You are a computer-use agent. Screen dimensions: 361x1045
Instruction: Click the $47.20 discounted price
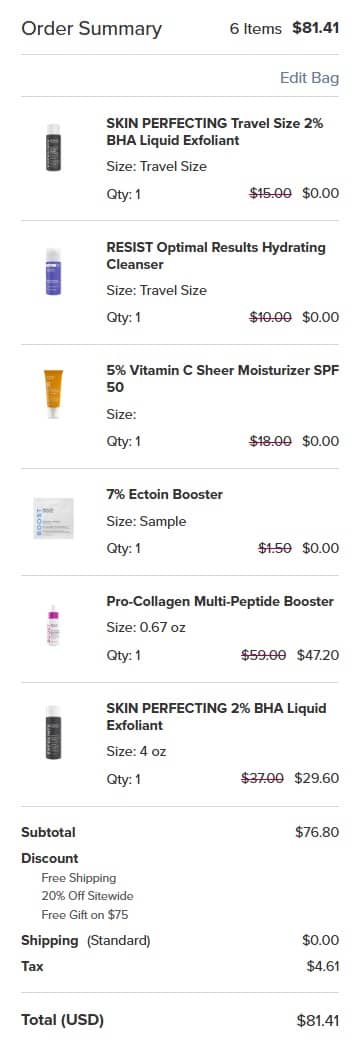(318, 655)
